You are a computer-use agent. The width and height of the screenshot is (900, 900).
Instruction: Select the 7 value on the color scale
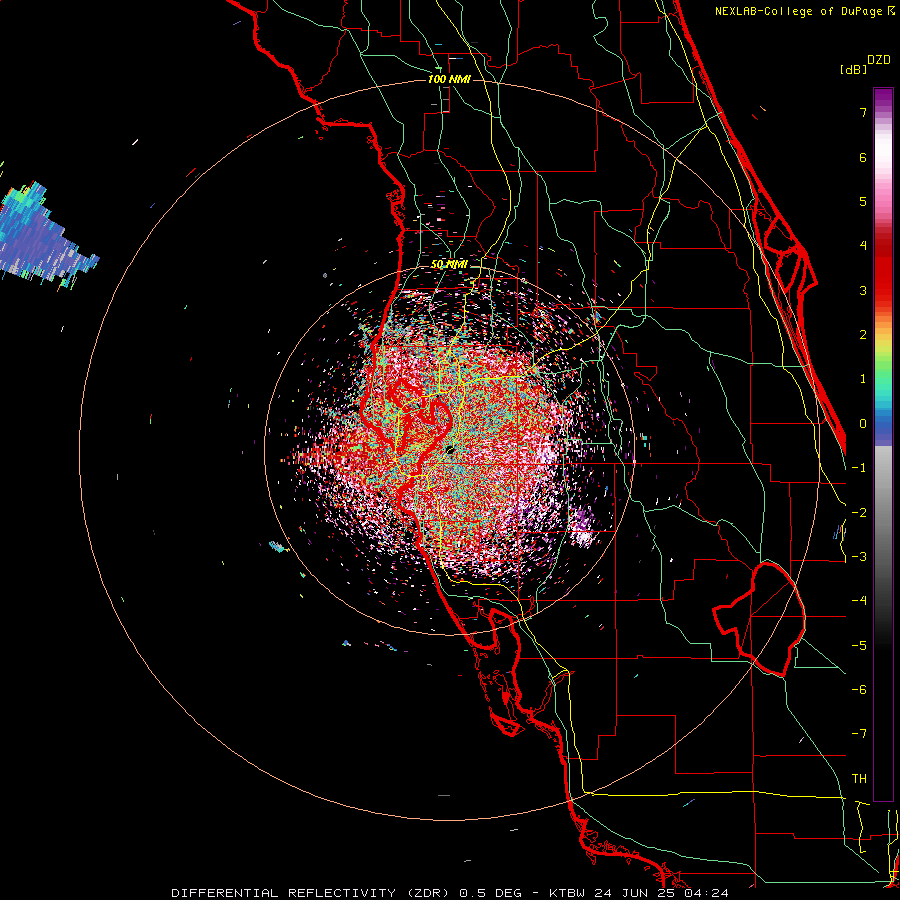point(863,112)
